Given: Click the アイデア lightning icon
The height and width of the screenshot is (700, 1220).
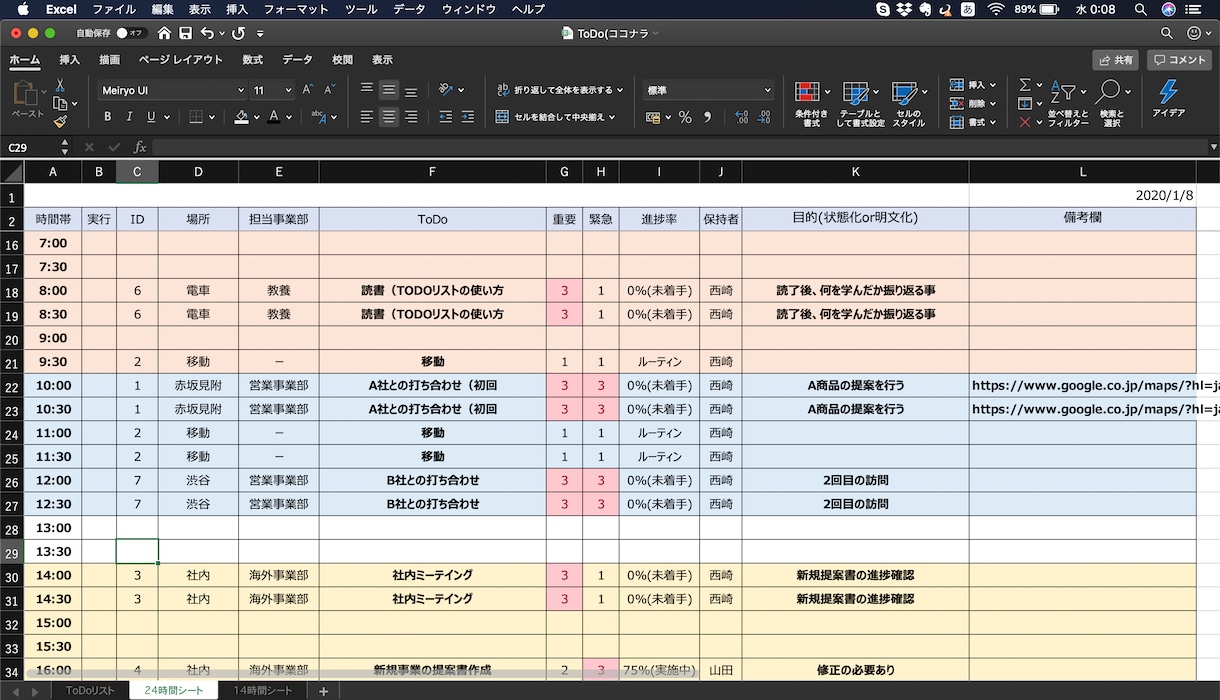Looking at the screenshot, I should click(1168, 100).
